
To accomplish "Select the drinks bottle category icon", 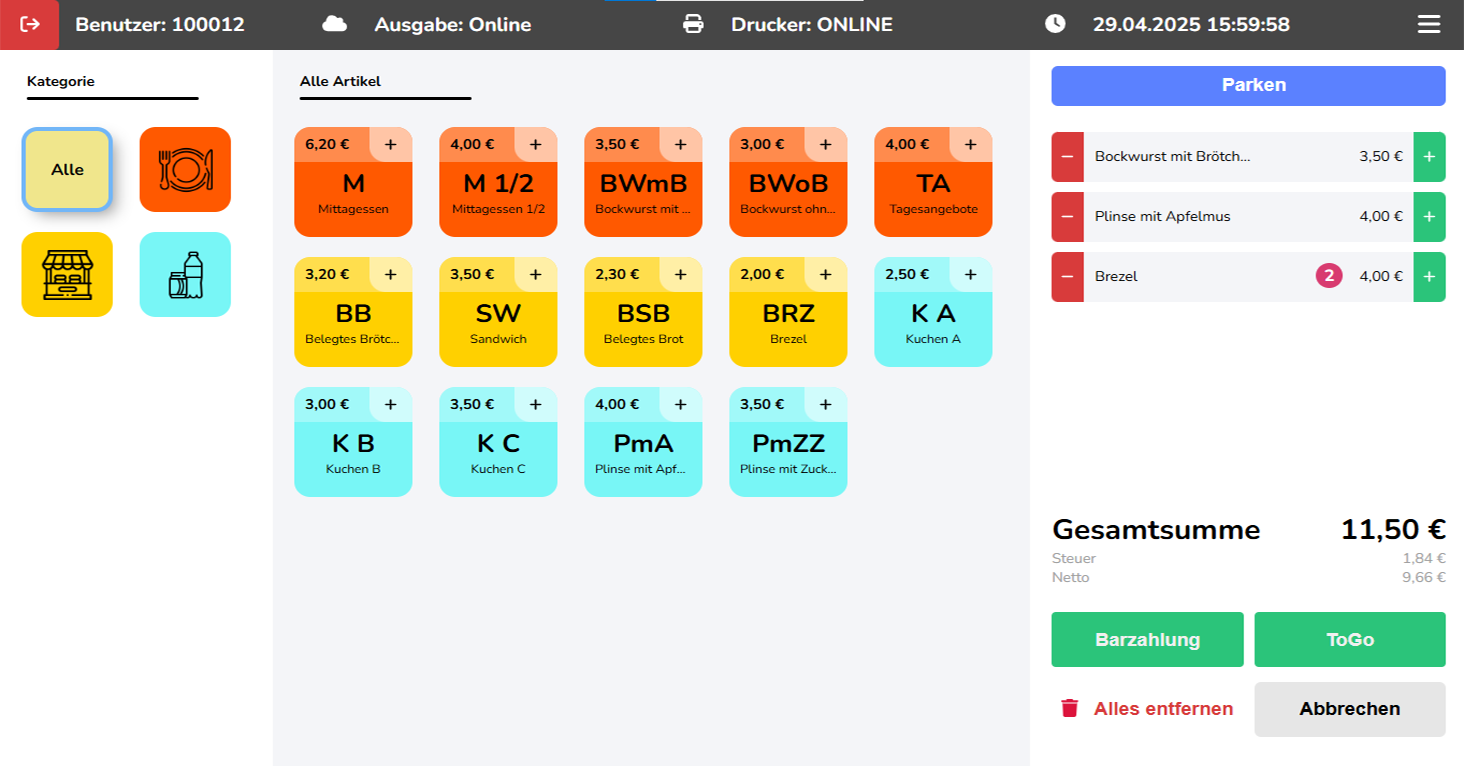I will (185, 275).
